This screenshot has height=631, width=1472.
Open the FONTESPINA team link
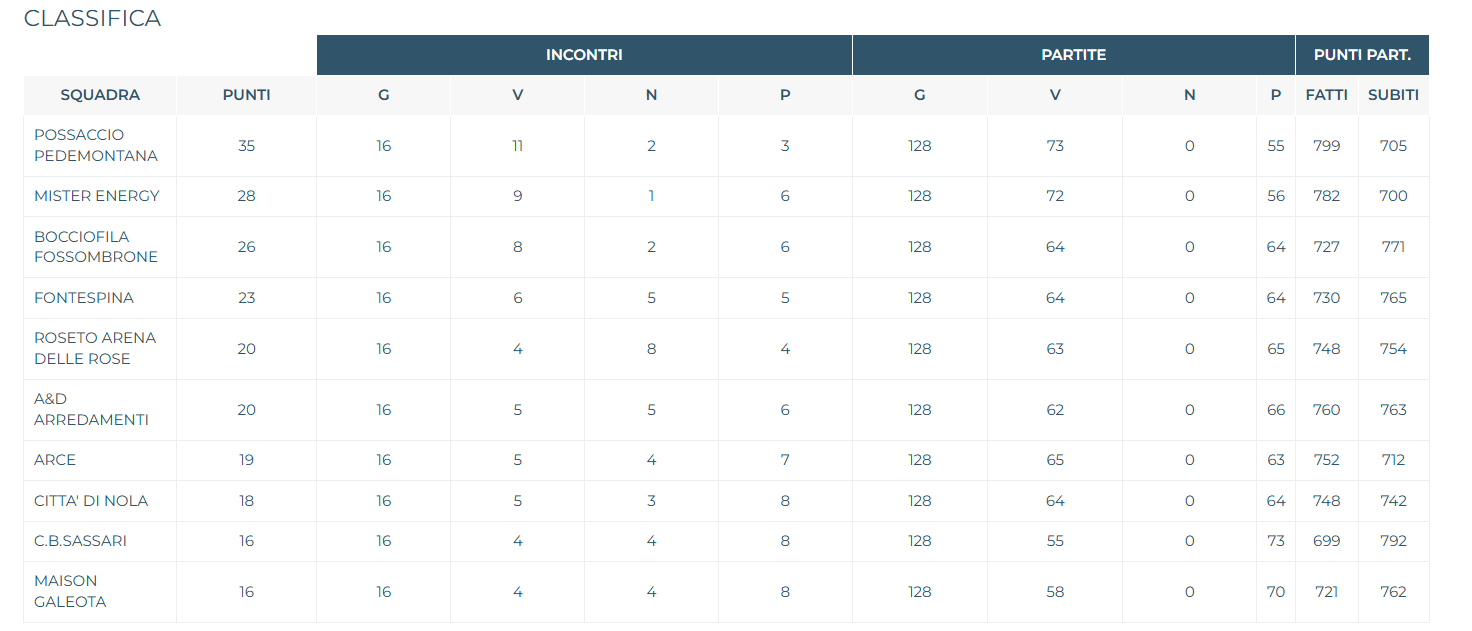point(84,298)
